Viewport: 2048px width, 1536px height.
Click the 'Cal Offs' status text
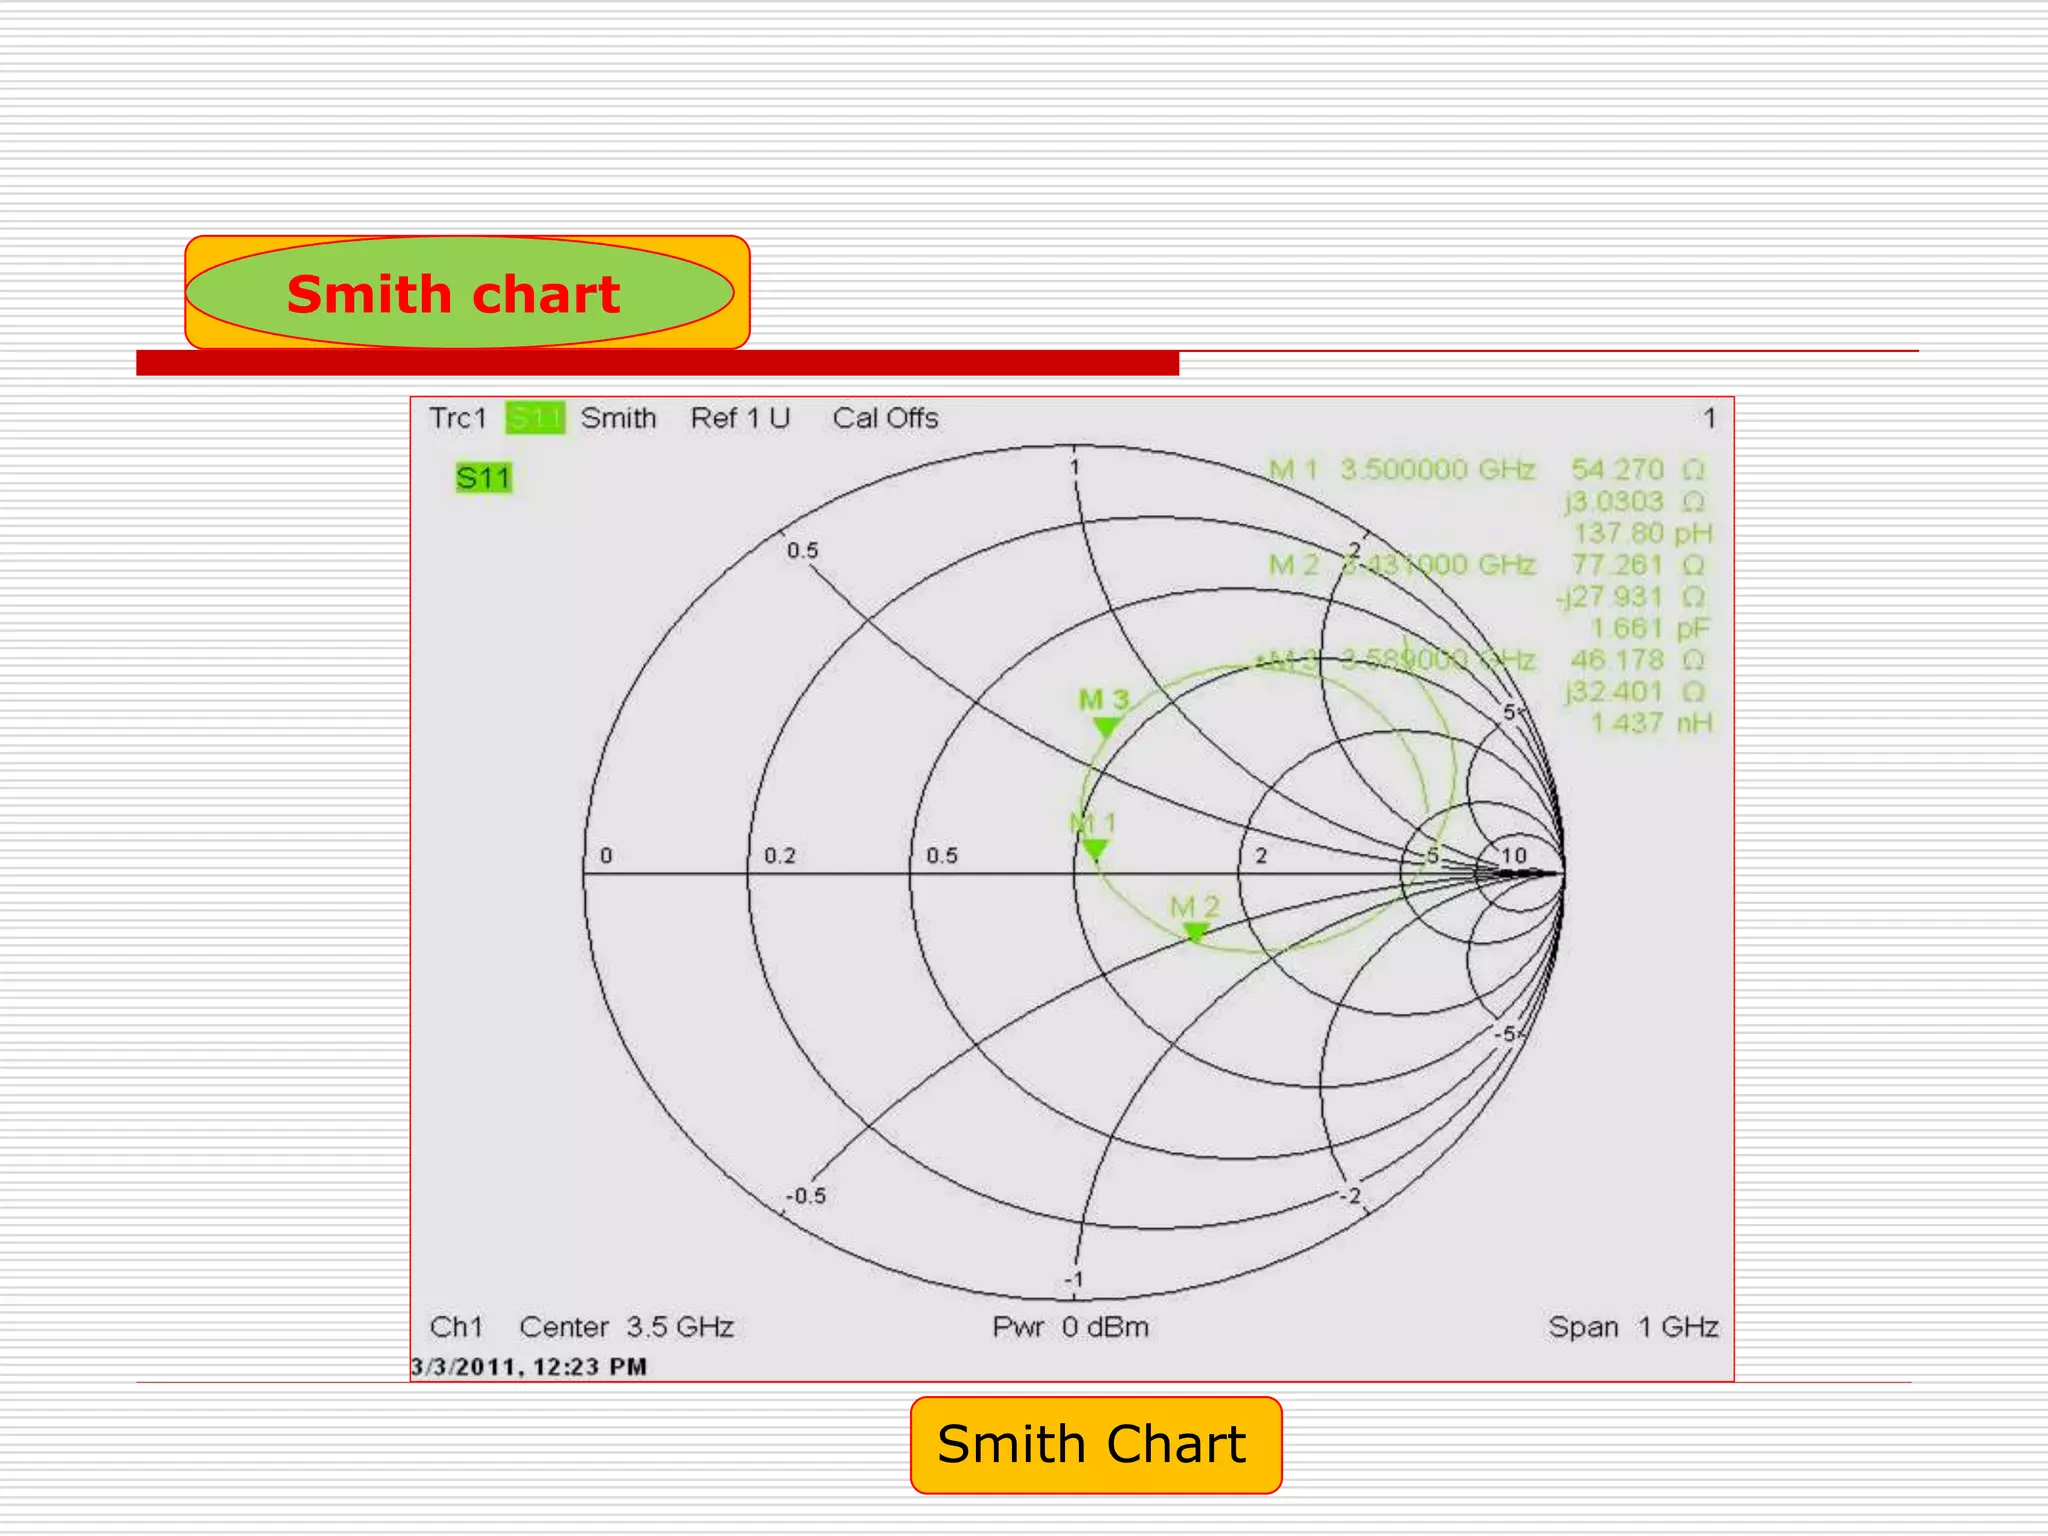click(x=886, y=418)
